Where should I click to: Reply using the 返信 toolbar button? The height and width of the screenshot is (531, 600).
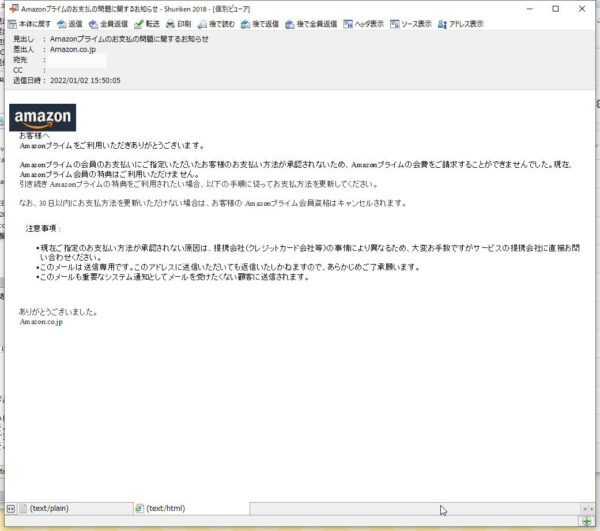[x=70, y=24]
